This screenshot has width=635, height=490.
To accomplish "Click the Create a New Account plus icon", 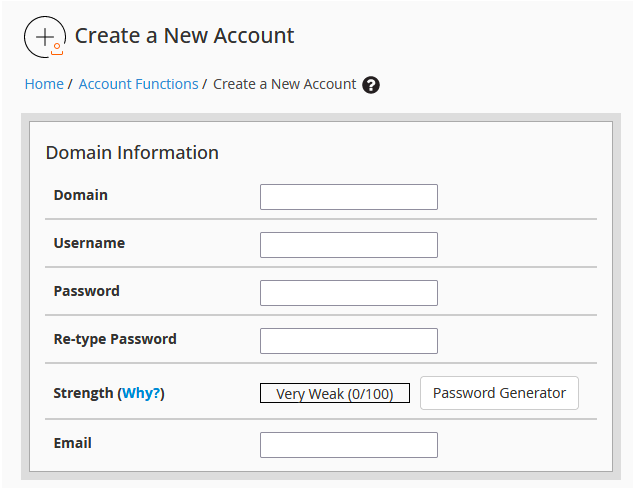I will (x=44, y=37).
